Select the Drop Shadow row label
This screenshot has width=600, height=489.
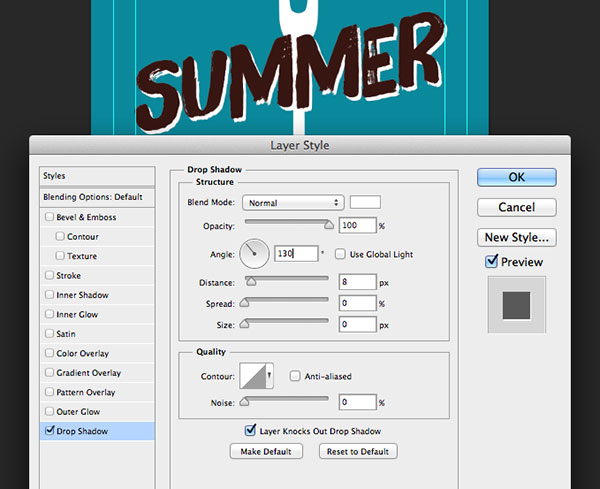click(x=82, y=431)
